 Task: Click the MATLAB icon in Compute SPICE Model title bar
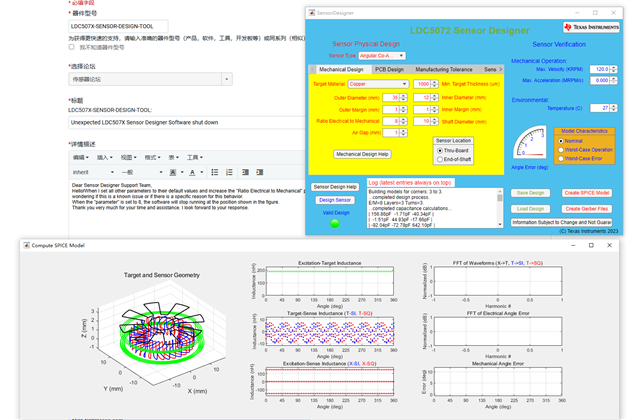click(x=27, y=245)
